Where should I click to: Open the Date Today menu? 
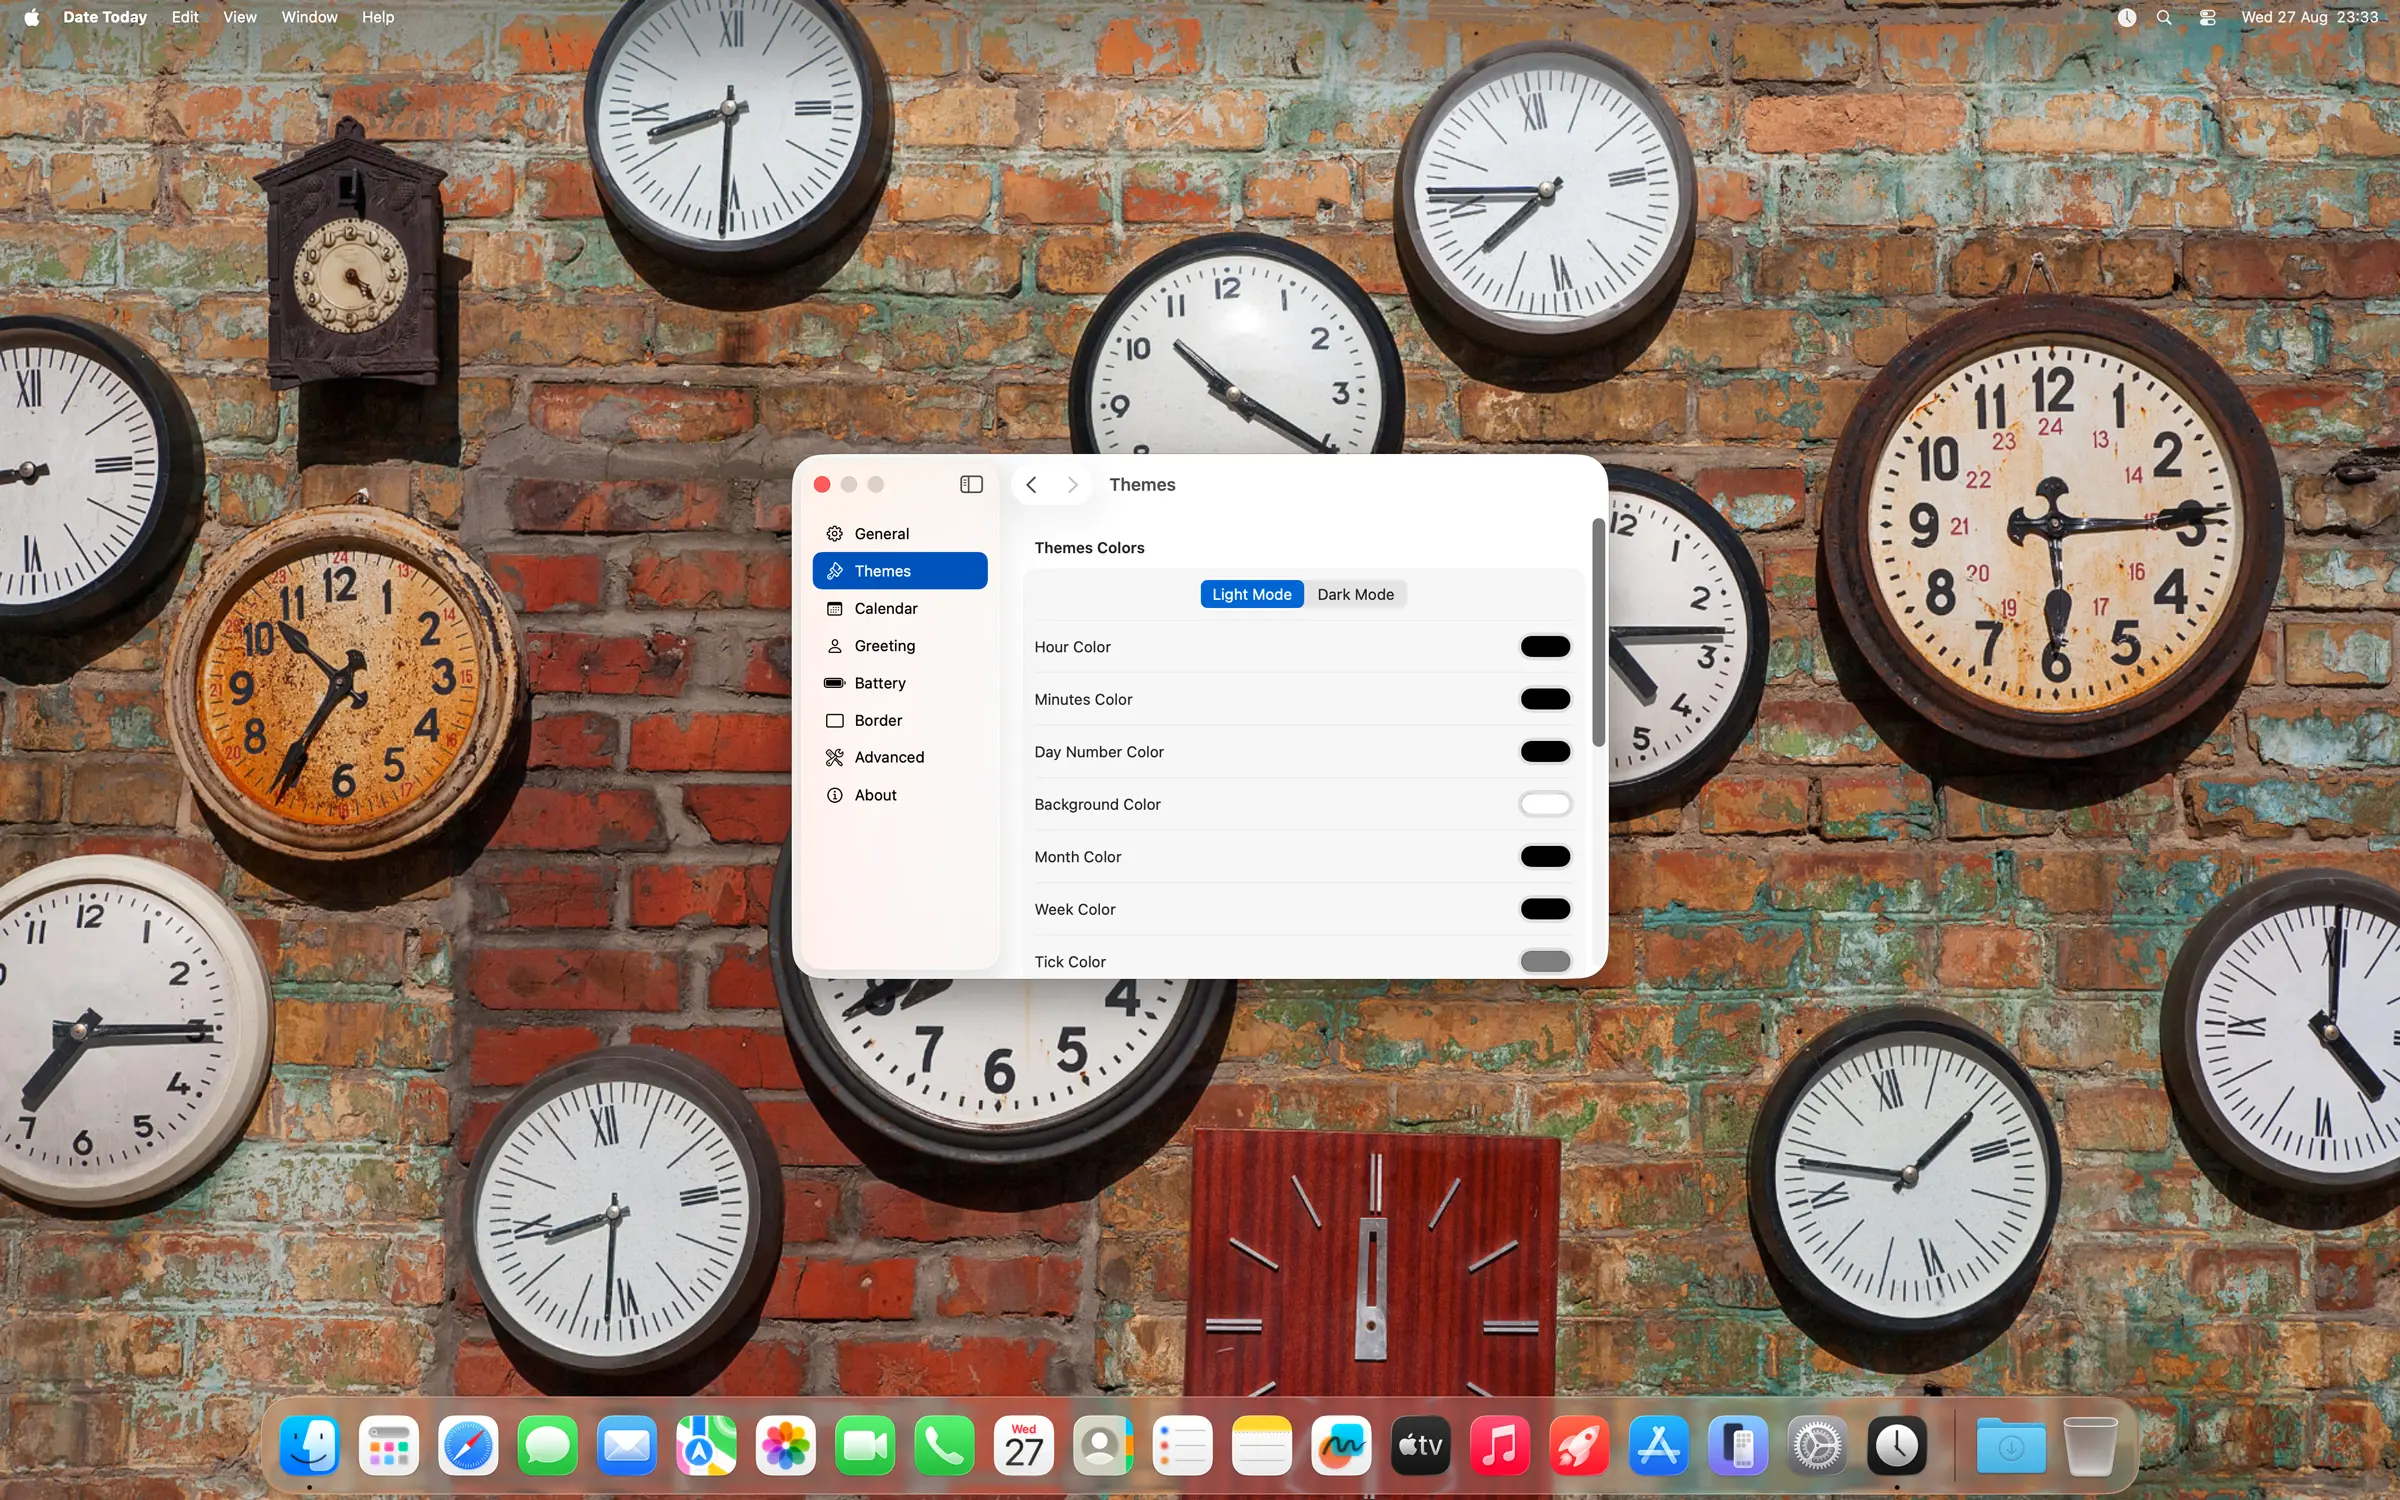coord(105,17)
